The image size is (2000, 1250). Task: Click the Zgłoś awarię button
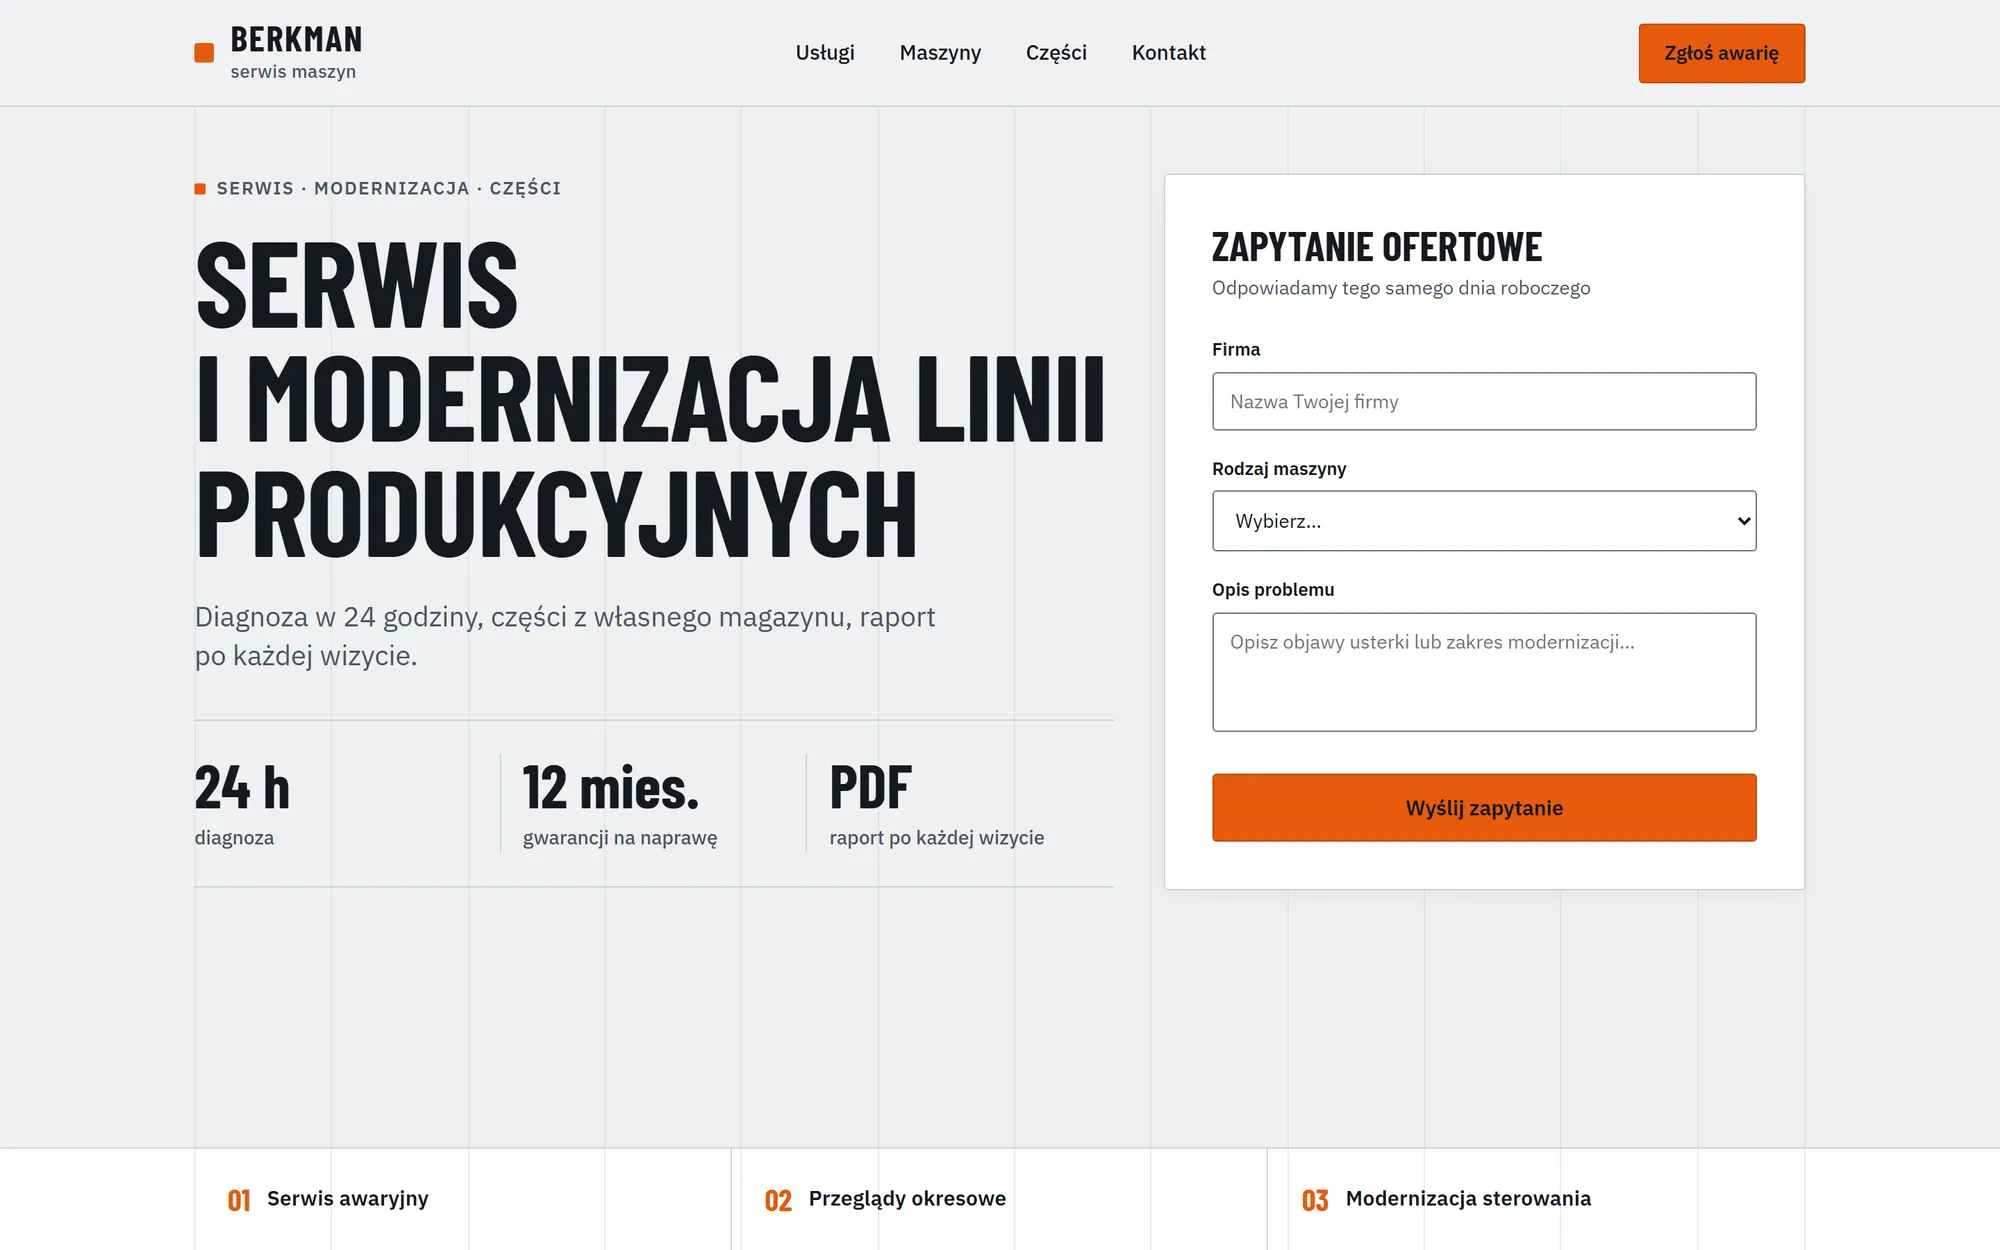point(1721,53)
